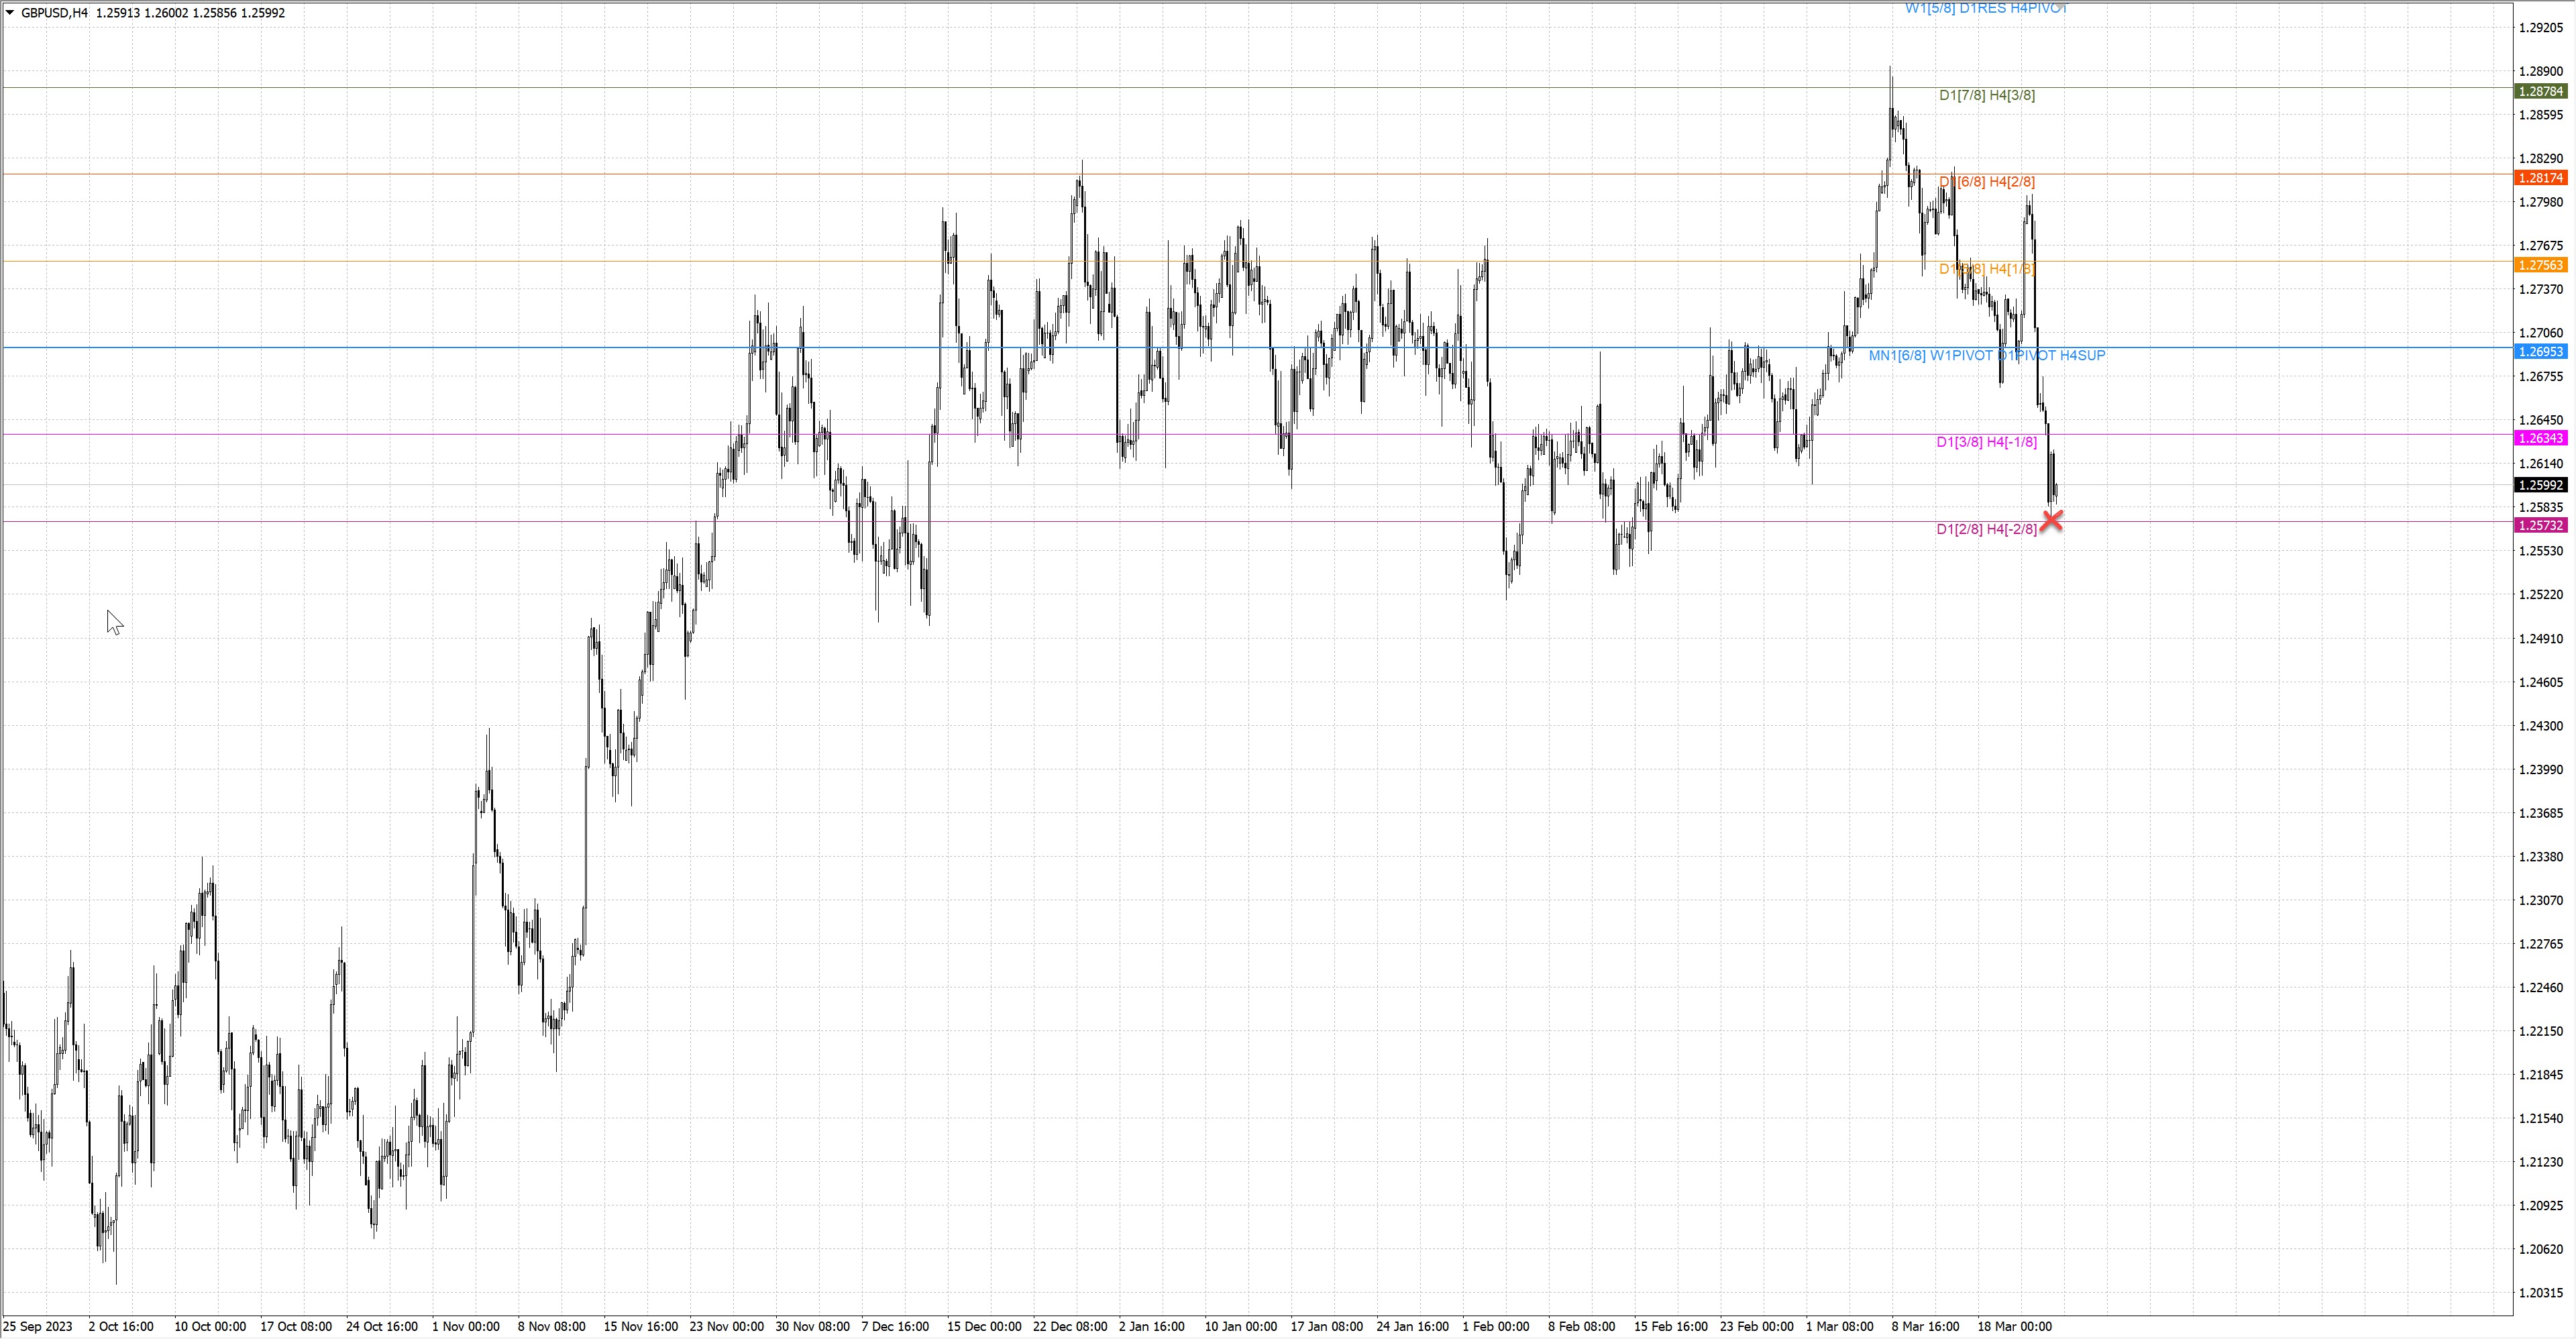Click the magenta 1.26343 price tag
Screen dimensions: 2576x1339
2540,439
